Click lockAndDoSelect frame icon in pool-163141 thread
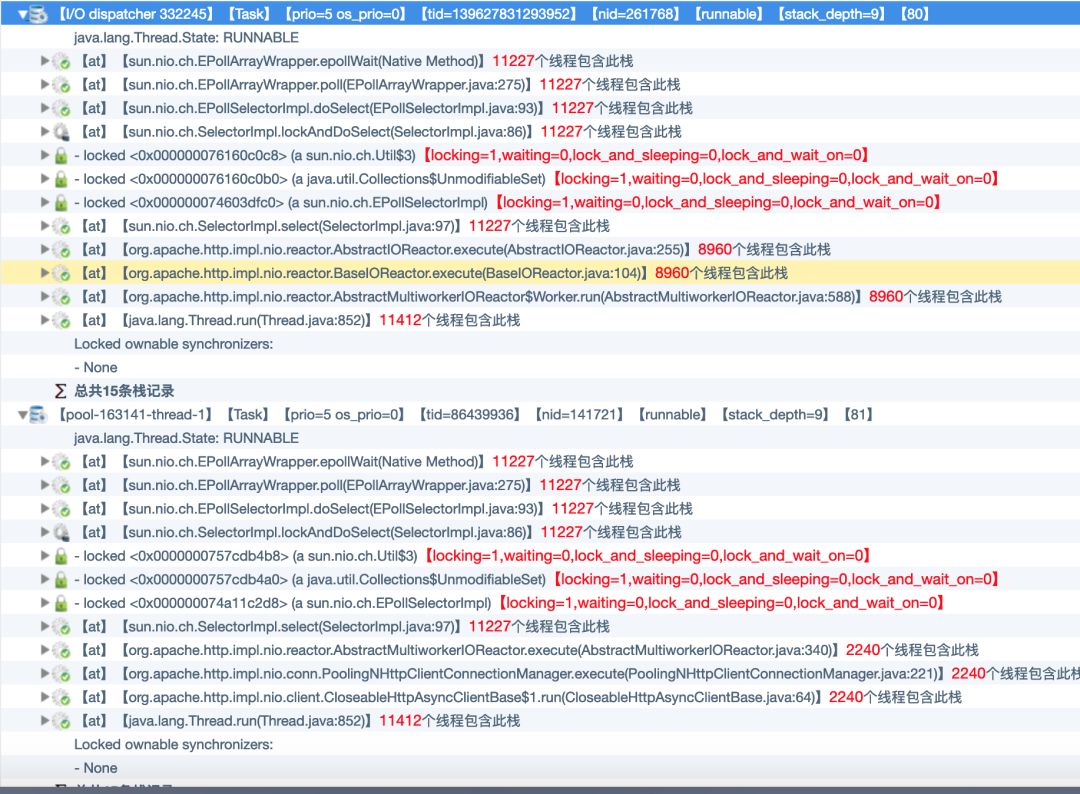This screenshot has height=794, width=1080. click(x=61, y=532)
